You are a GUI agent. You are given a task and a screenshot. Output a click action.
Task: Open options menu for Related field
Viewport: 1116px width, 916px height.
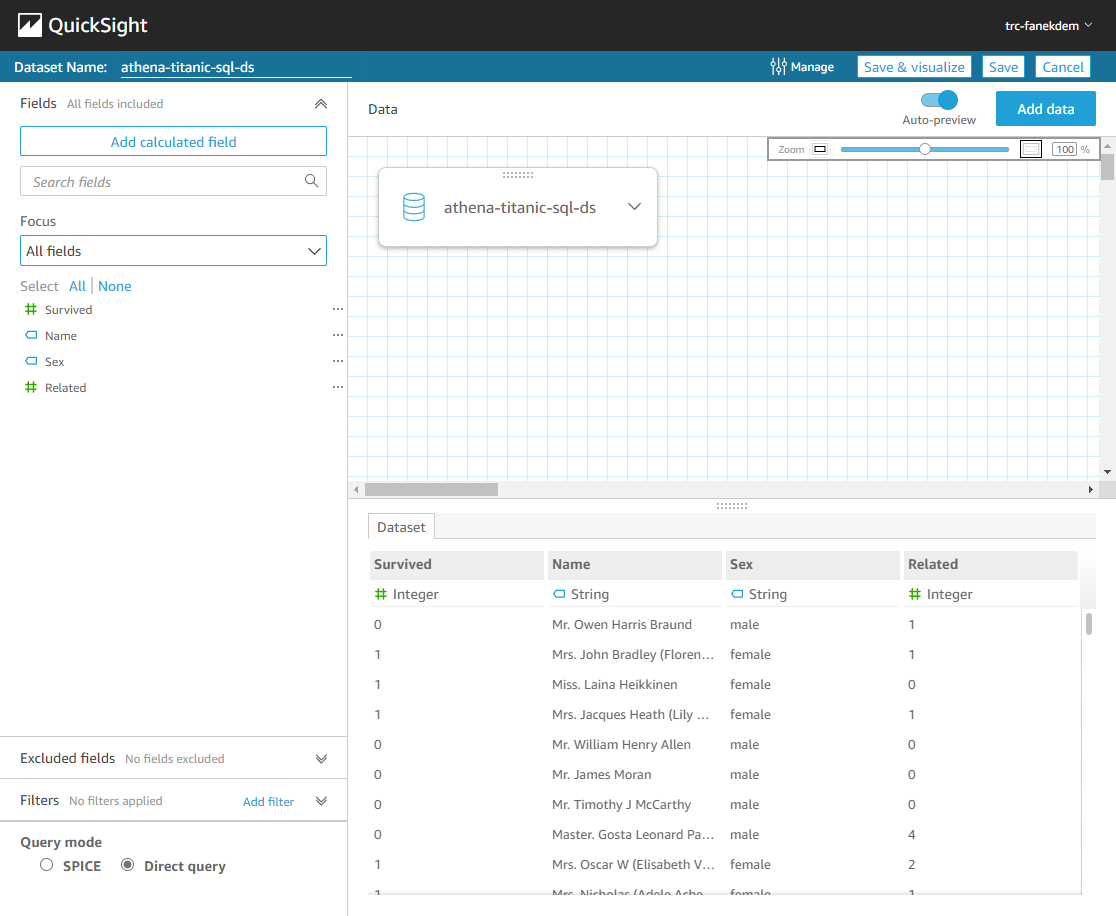point(337,387)
